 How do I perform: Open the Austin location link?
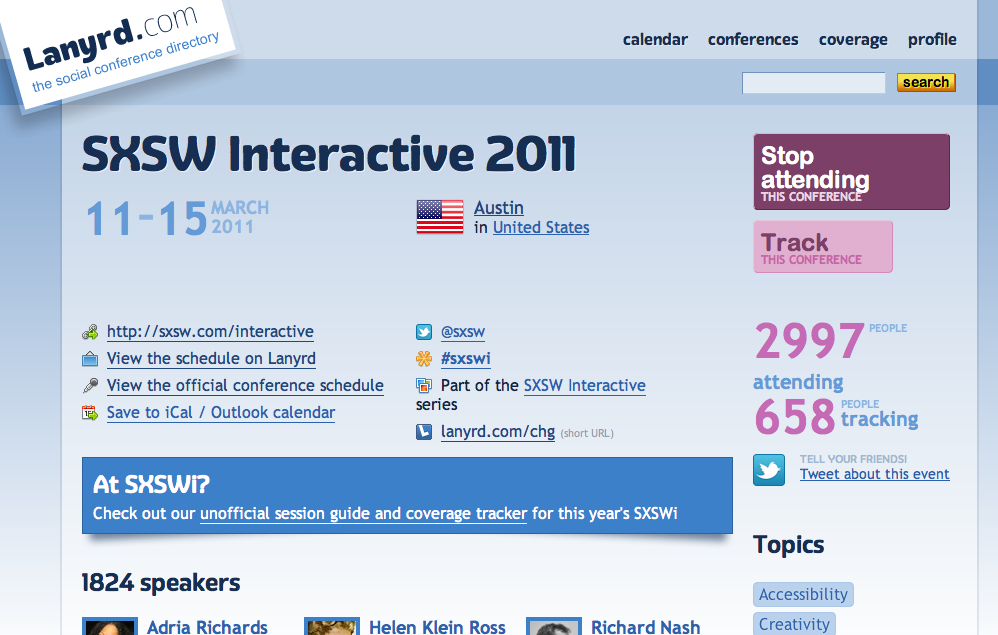pyautogui.click(x=499, y=208)
